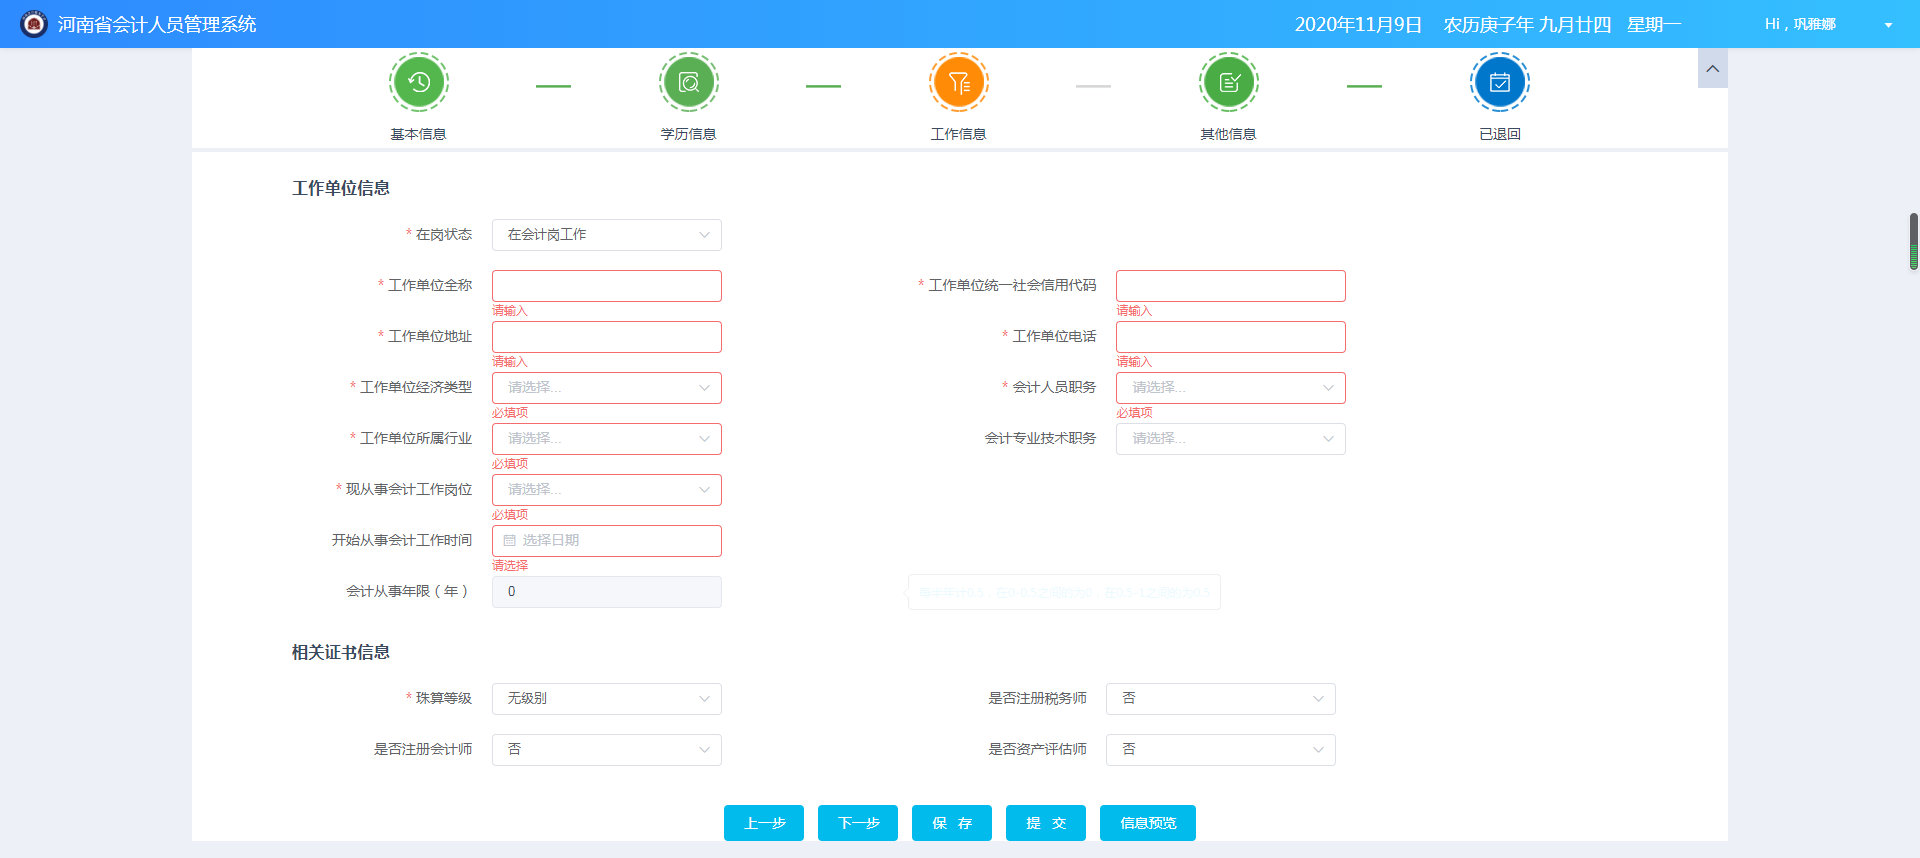
Task: Click the blue 已退回 status icon
Action: tap(1499, 82)
